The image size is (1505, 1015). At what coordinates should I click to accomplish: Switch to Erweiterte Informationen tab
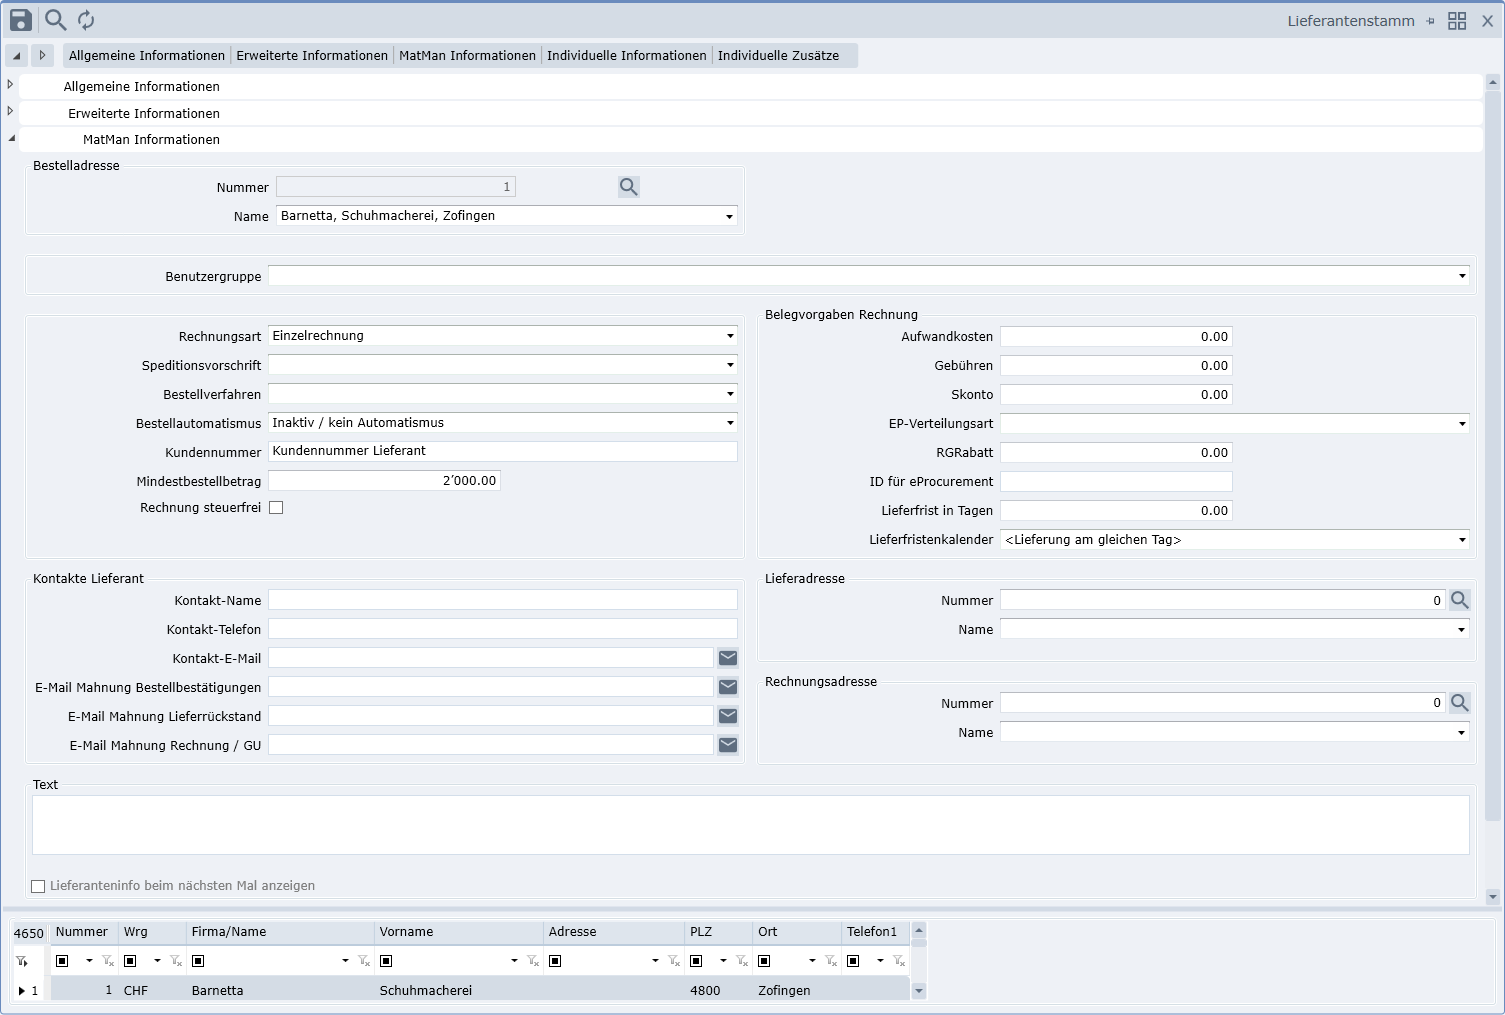click(312, 56)
